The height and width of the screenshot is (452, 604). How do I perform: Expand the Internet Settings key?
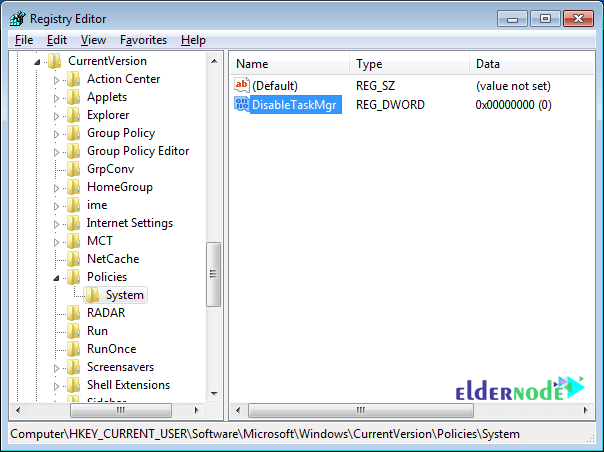pyautogui.click(x=56, y=223)
